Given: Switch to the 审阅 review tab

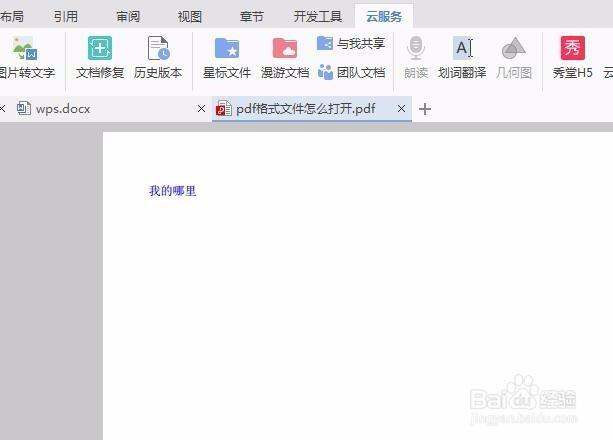Looking at the screenshot, I should (128, 16).
